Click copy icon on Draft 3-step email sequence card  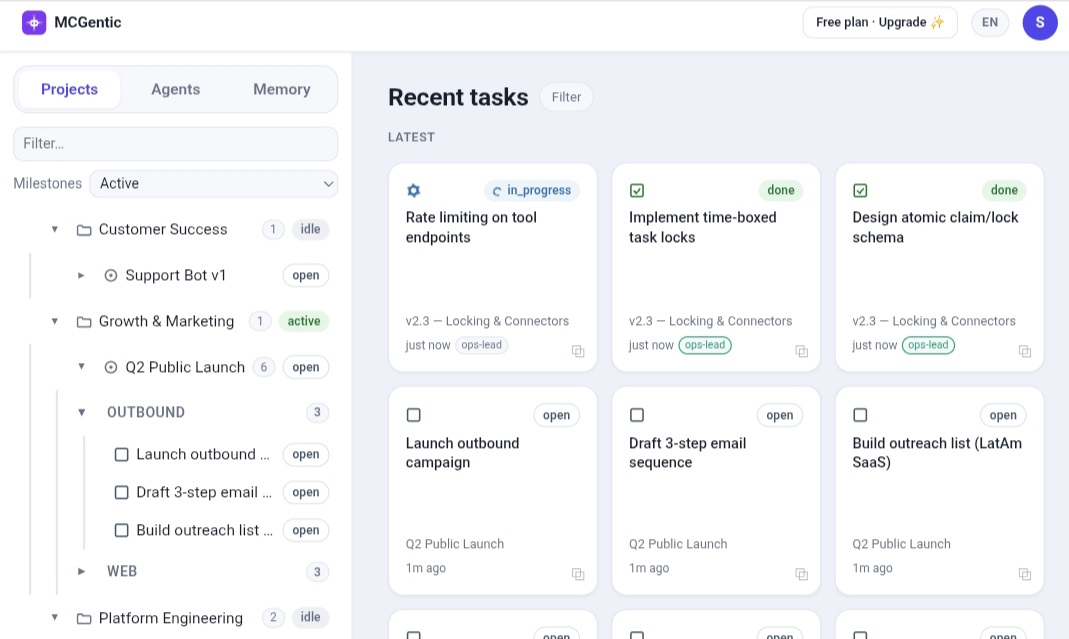pos(802,574)
